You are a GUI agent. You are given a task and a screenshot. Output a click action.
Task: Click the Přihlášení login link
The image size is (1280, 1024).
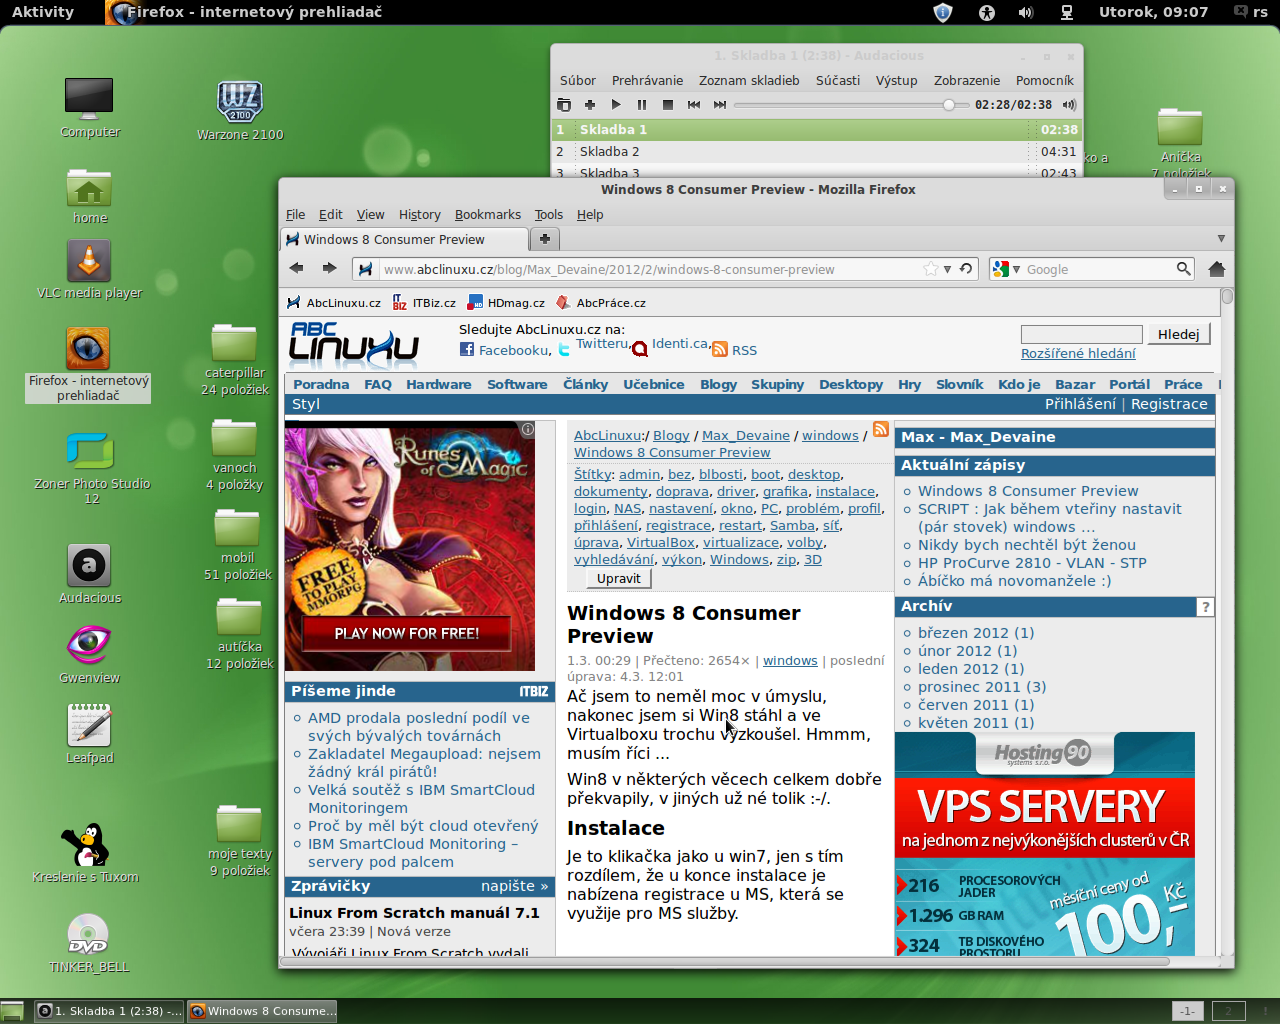(x=1080, y=404)
